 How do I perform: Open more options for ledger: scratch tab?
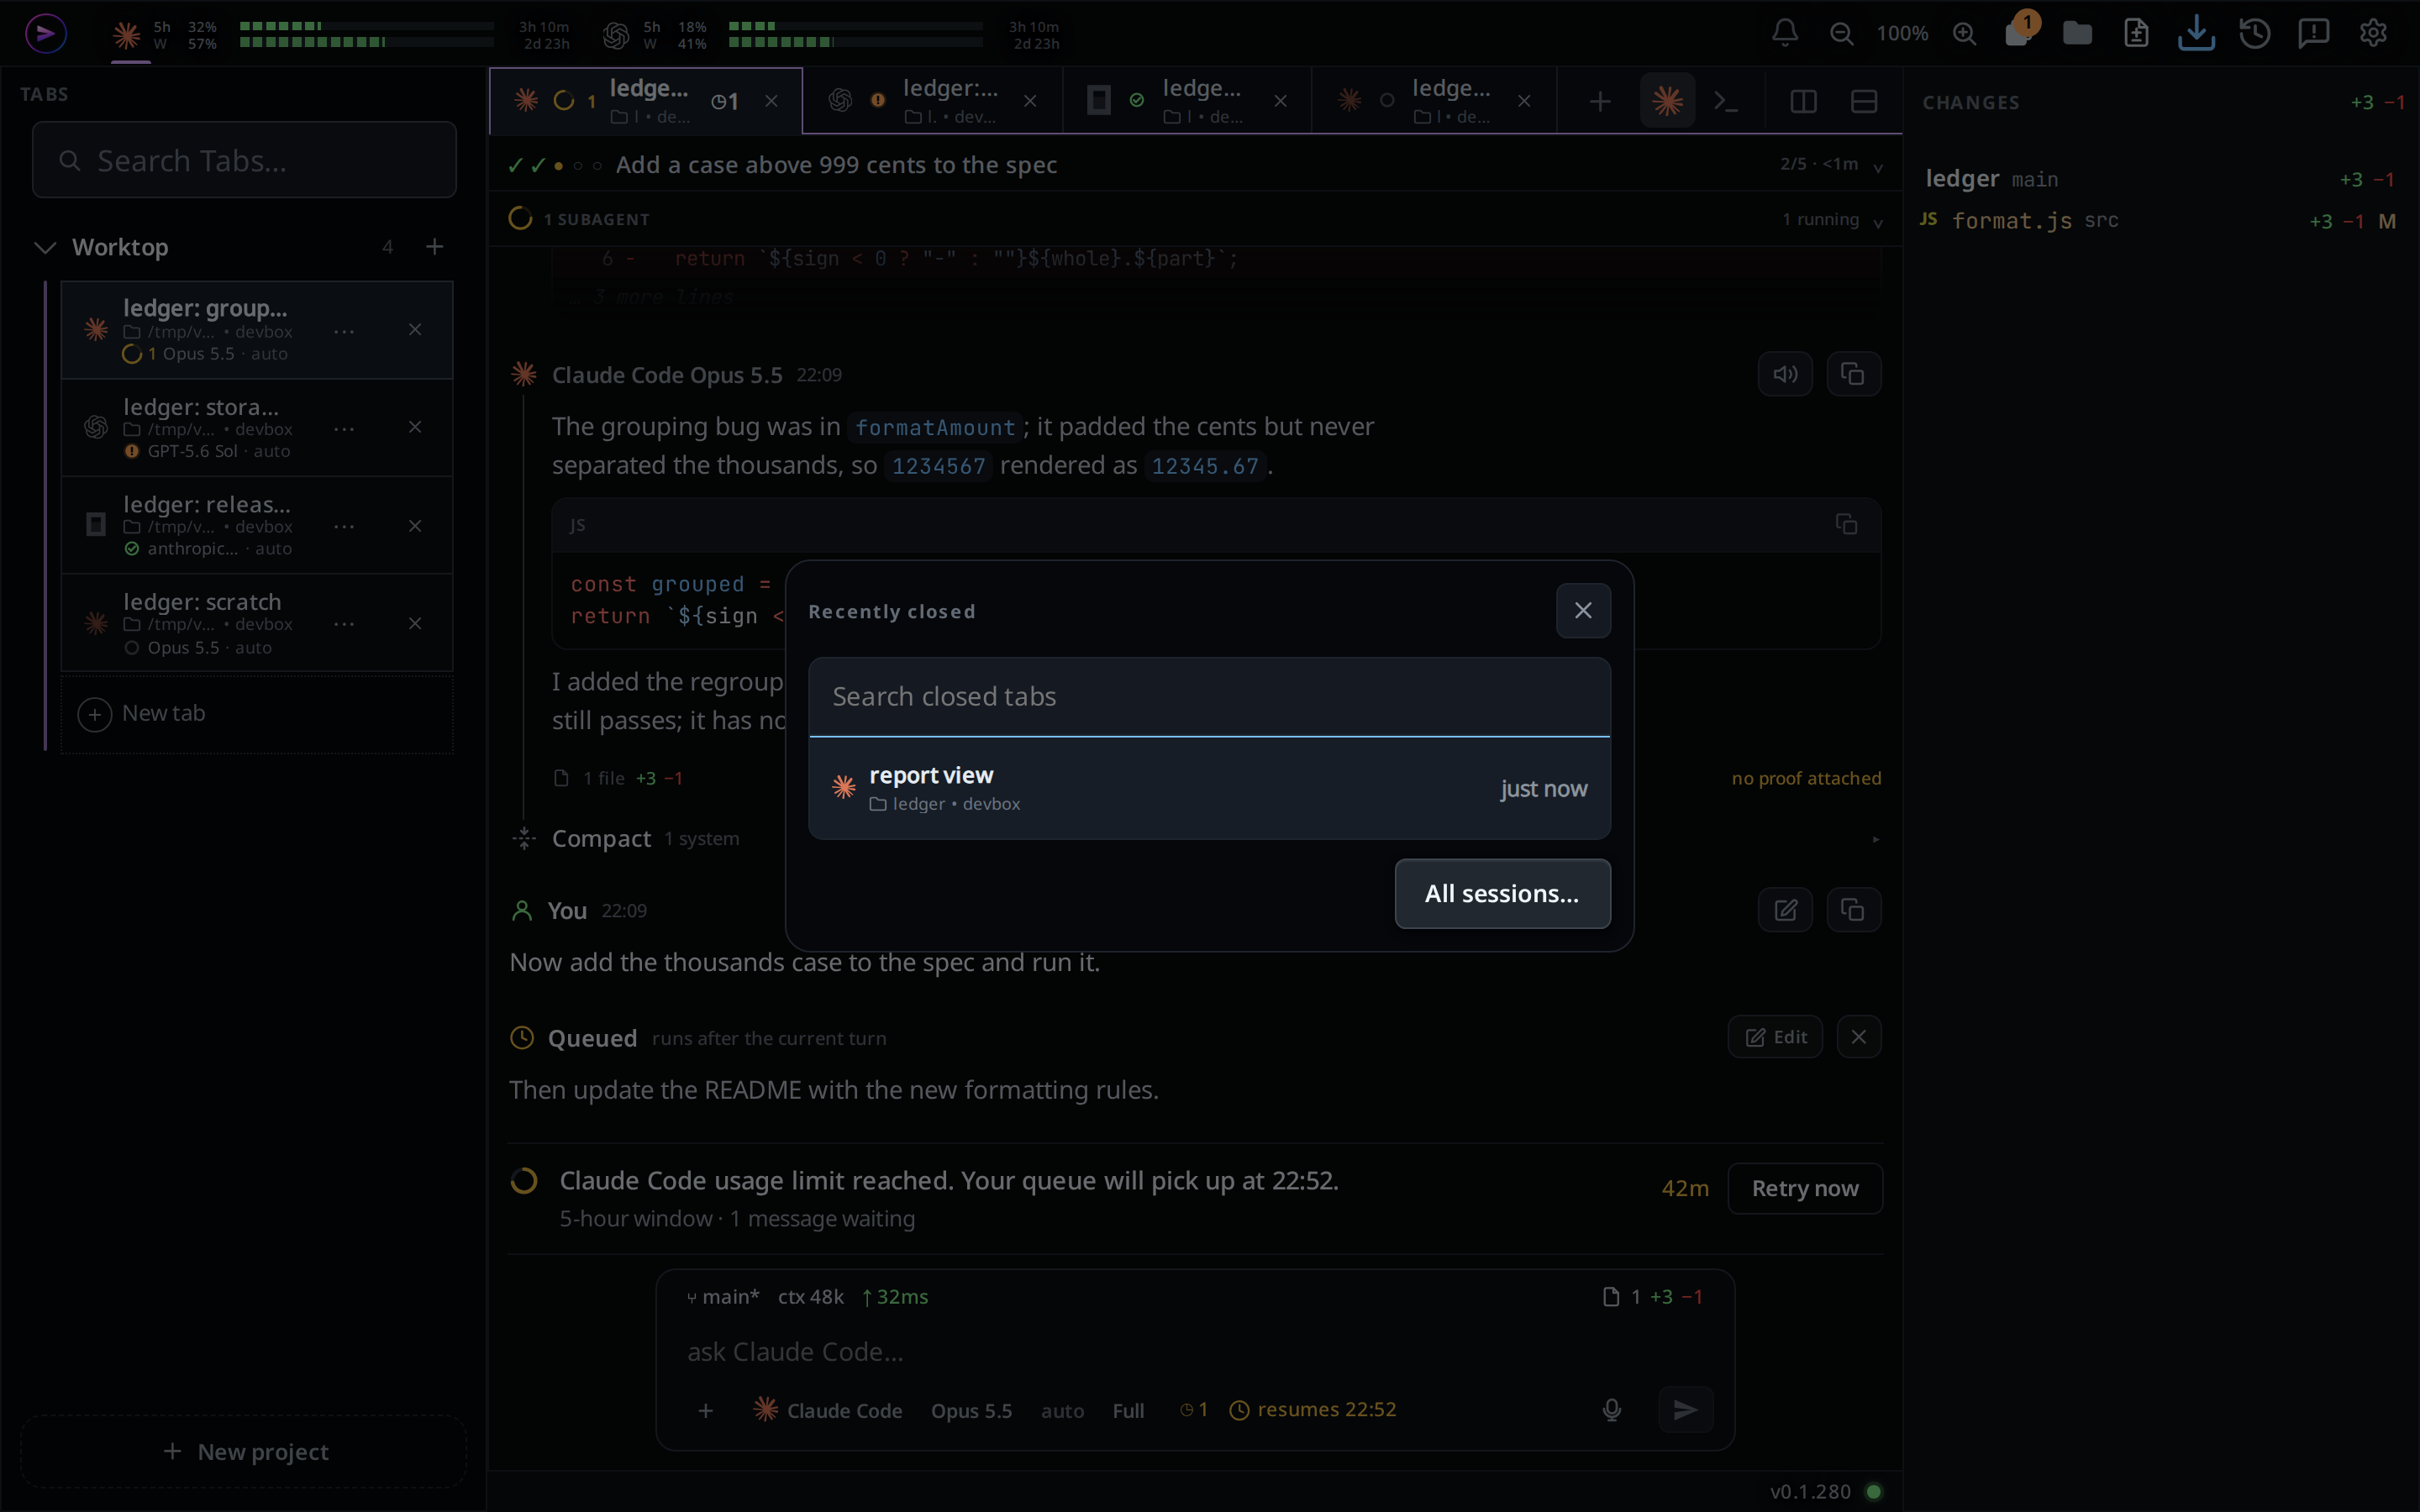tap(344, 624)
